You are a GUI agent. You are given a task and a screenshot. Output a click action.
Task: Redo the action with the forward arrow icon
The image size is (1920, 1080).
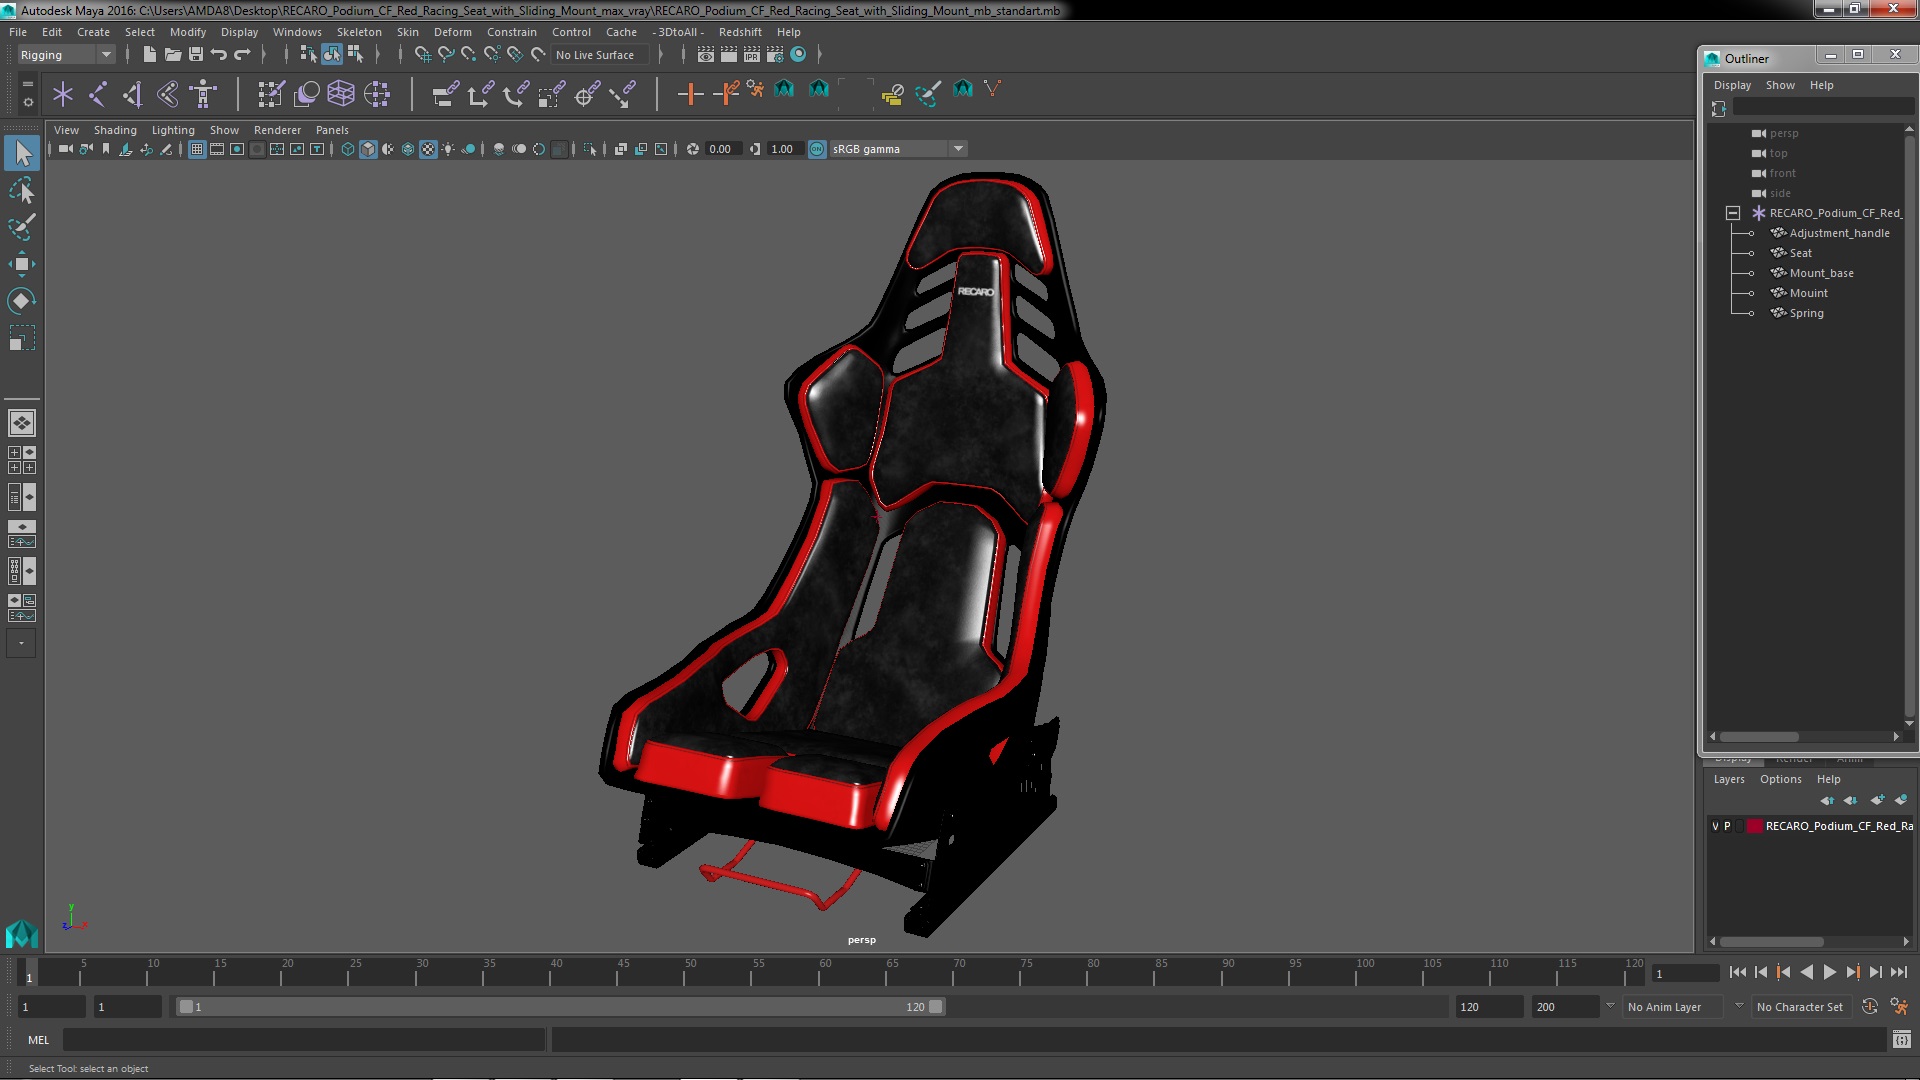[242, 54]
